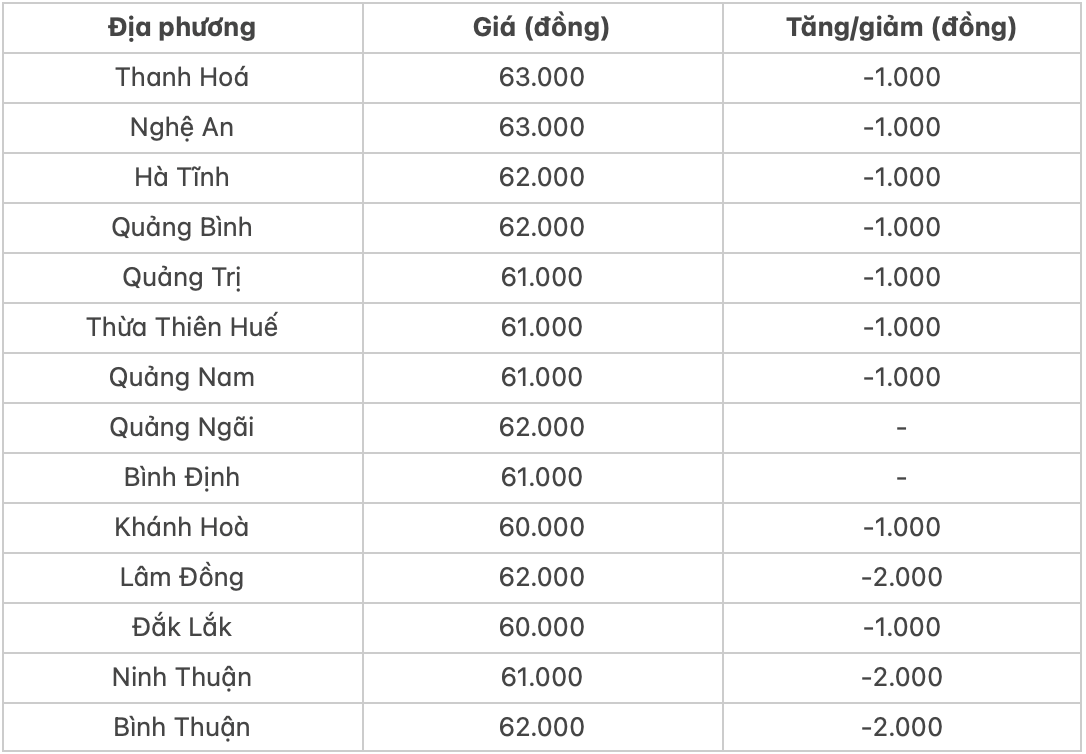1086x754 pixels.
Task: Select the Quảng Nam cell
Action: point(181,377)
